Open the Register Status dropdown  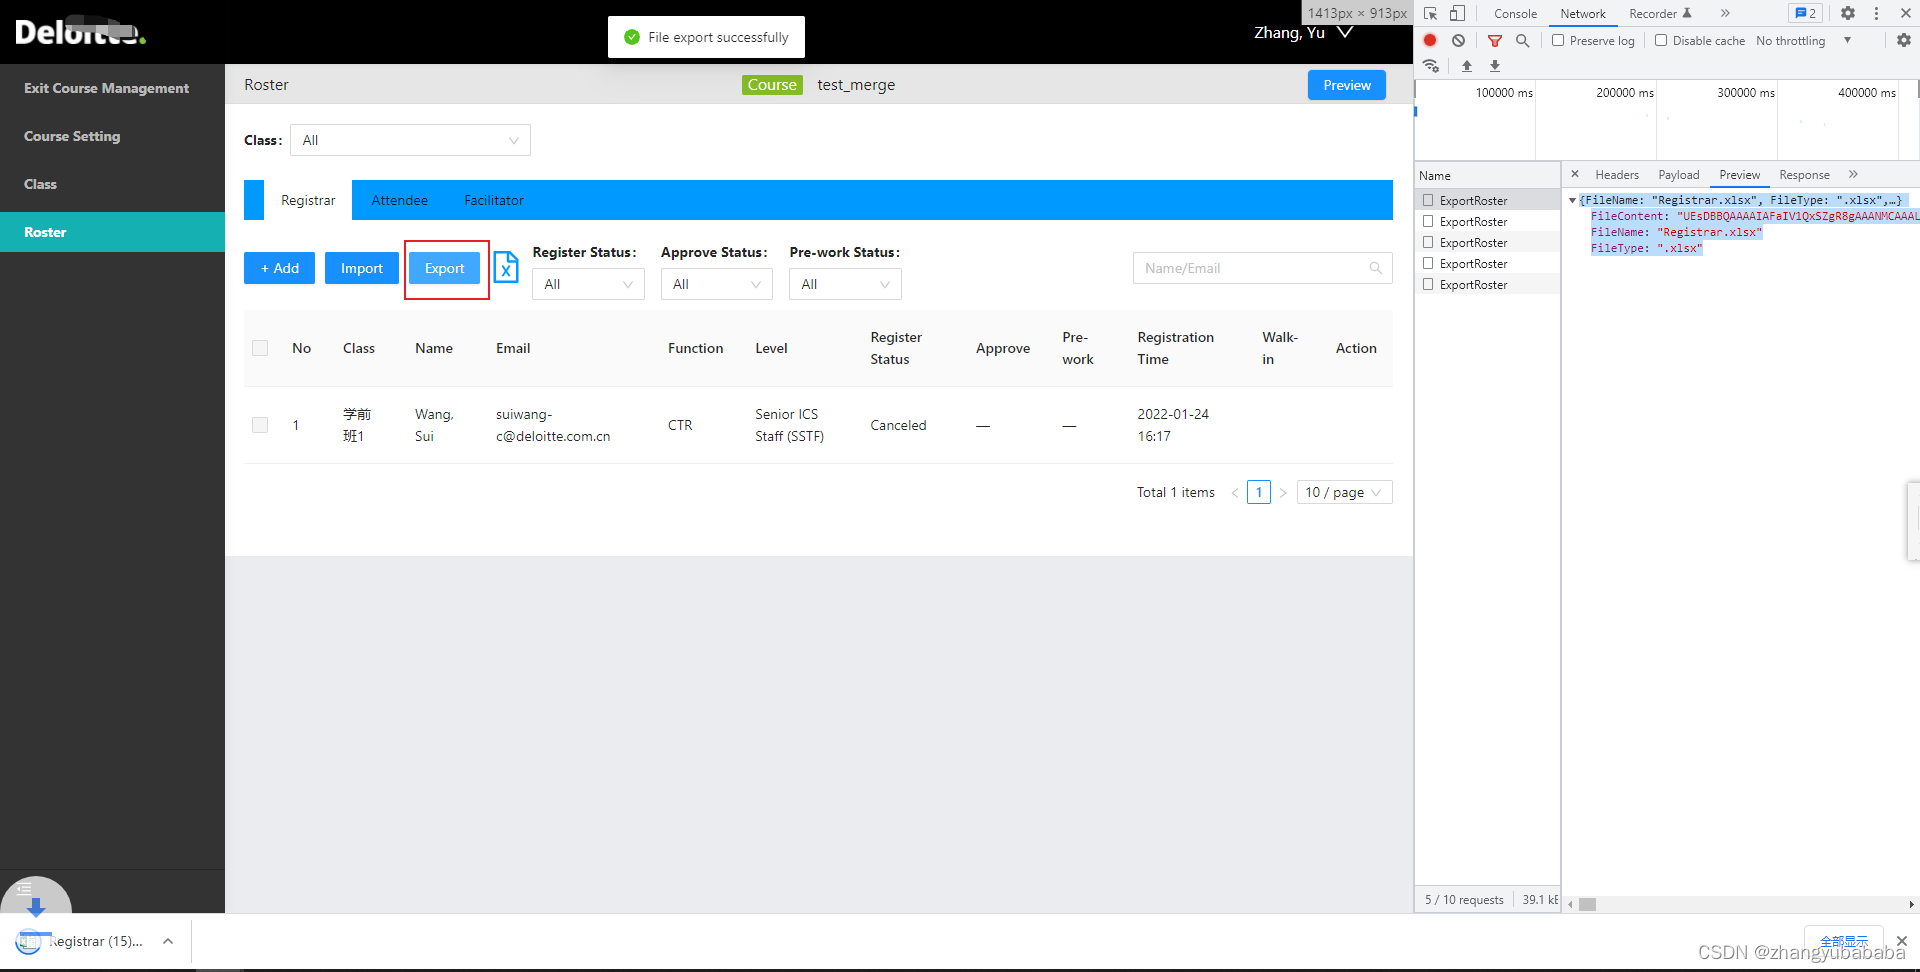point(588,284)
